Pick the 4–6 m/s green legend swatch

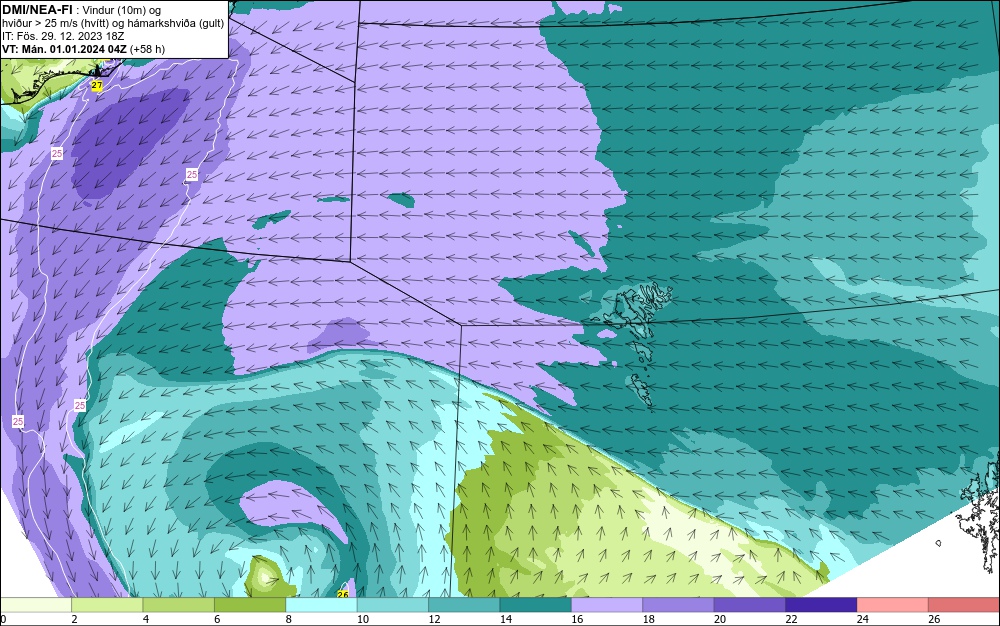pos(179,605)
